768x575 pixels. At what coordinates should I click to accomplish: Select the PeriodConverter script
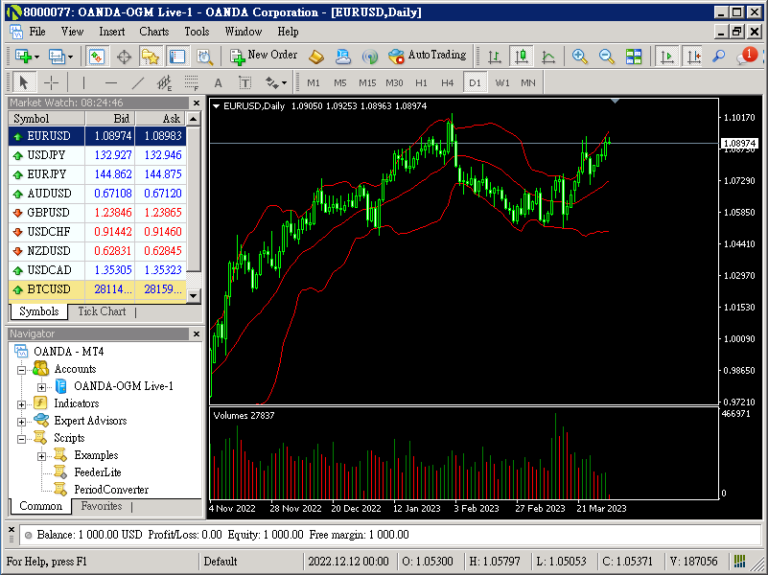point(111,490)
